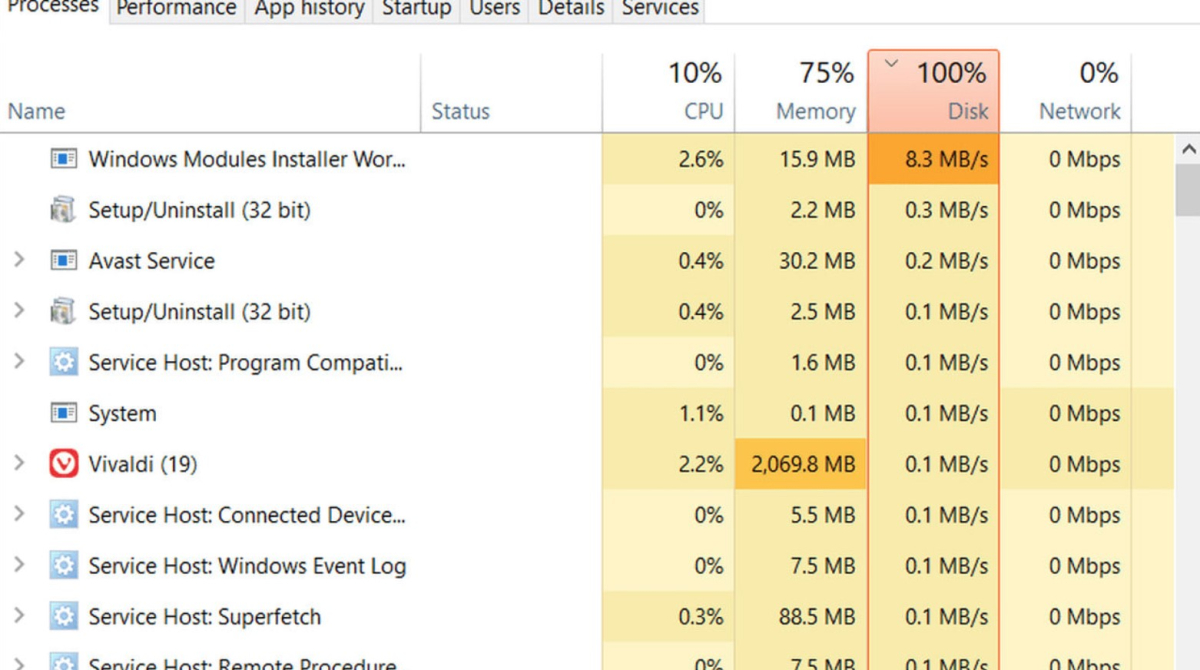Image resolution: width=1200 pixels, height=670 pixels.
Task: Expand Service Host: Windows Event Log group
Action: coord(18,566)
